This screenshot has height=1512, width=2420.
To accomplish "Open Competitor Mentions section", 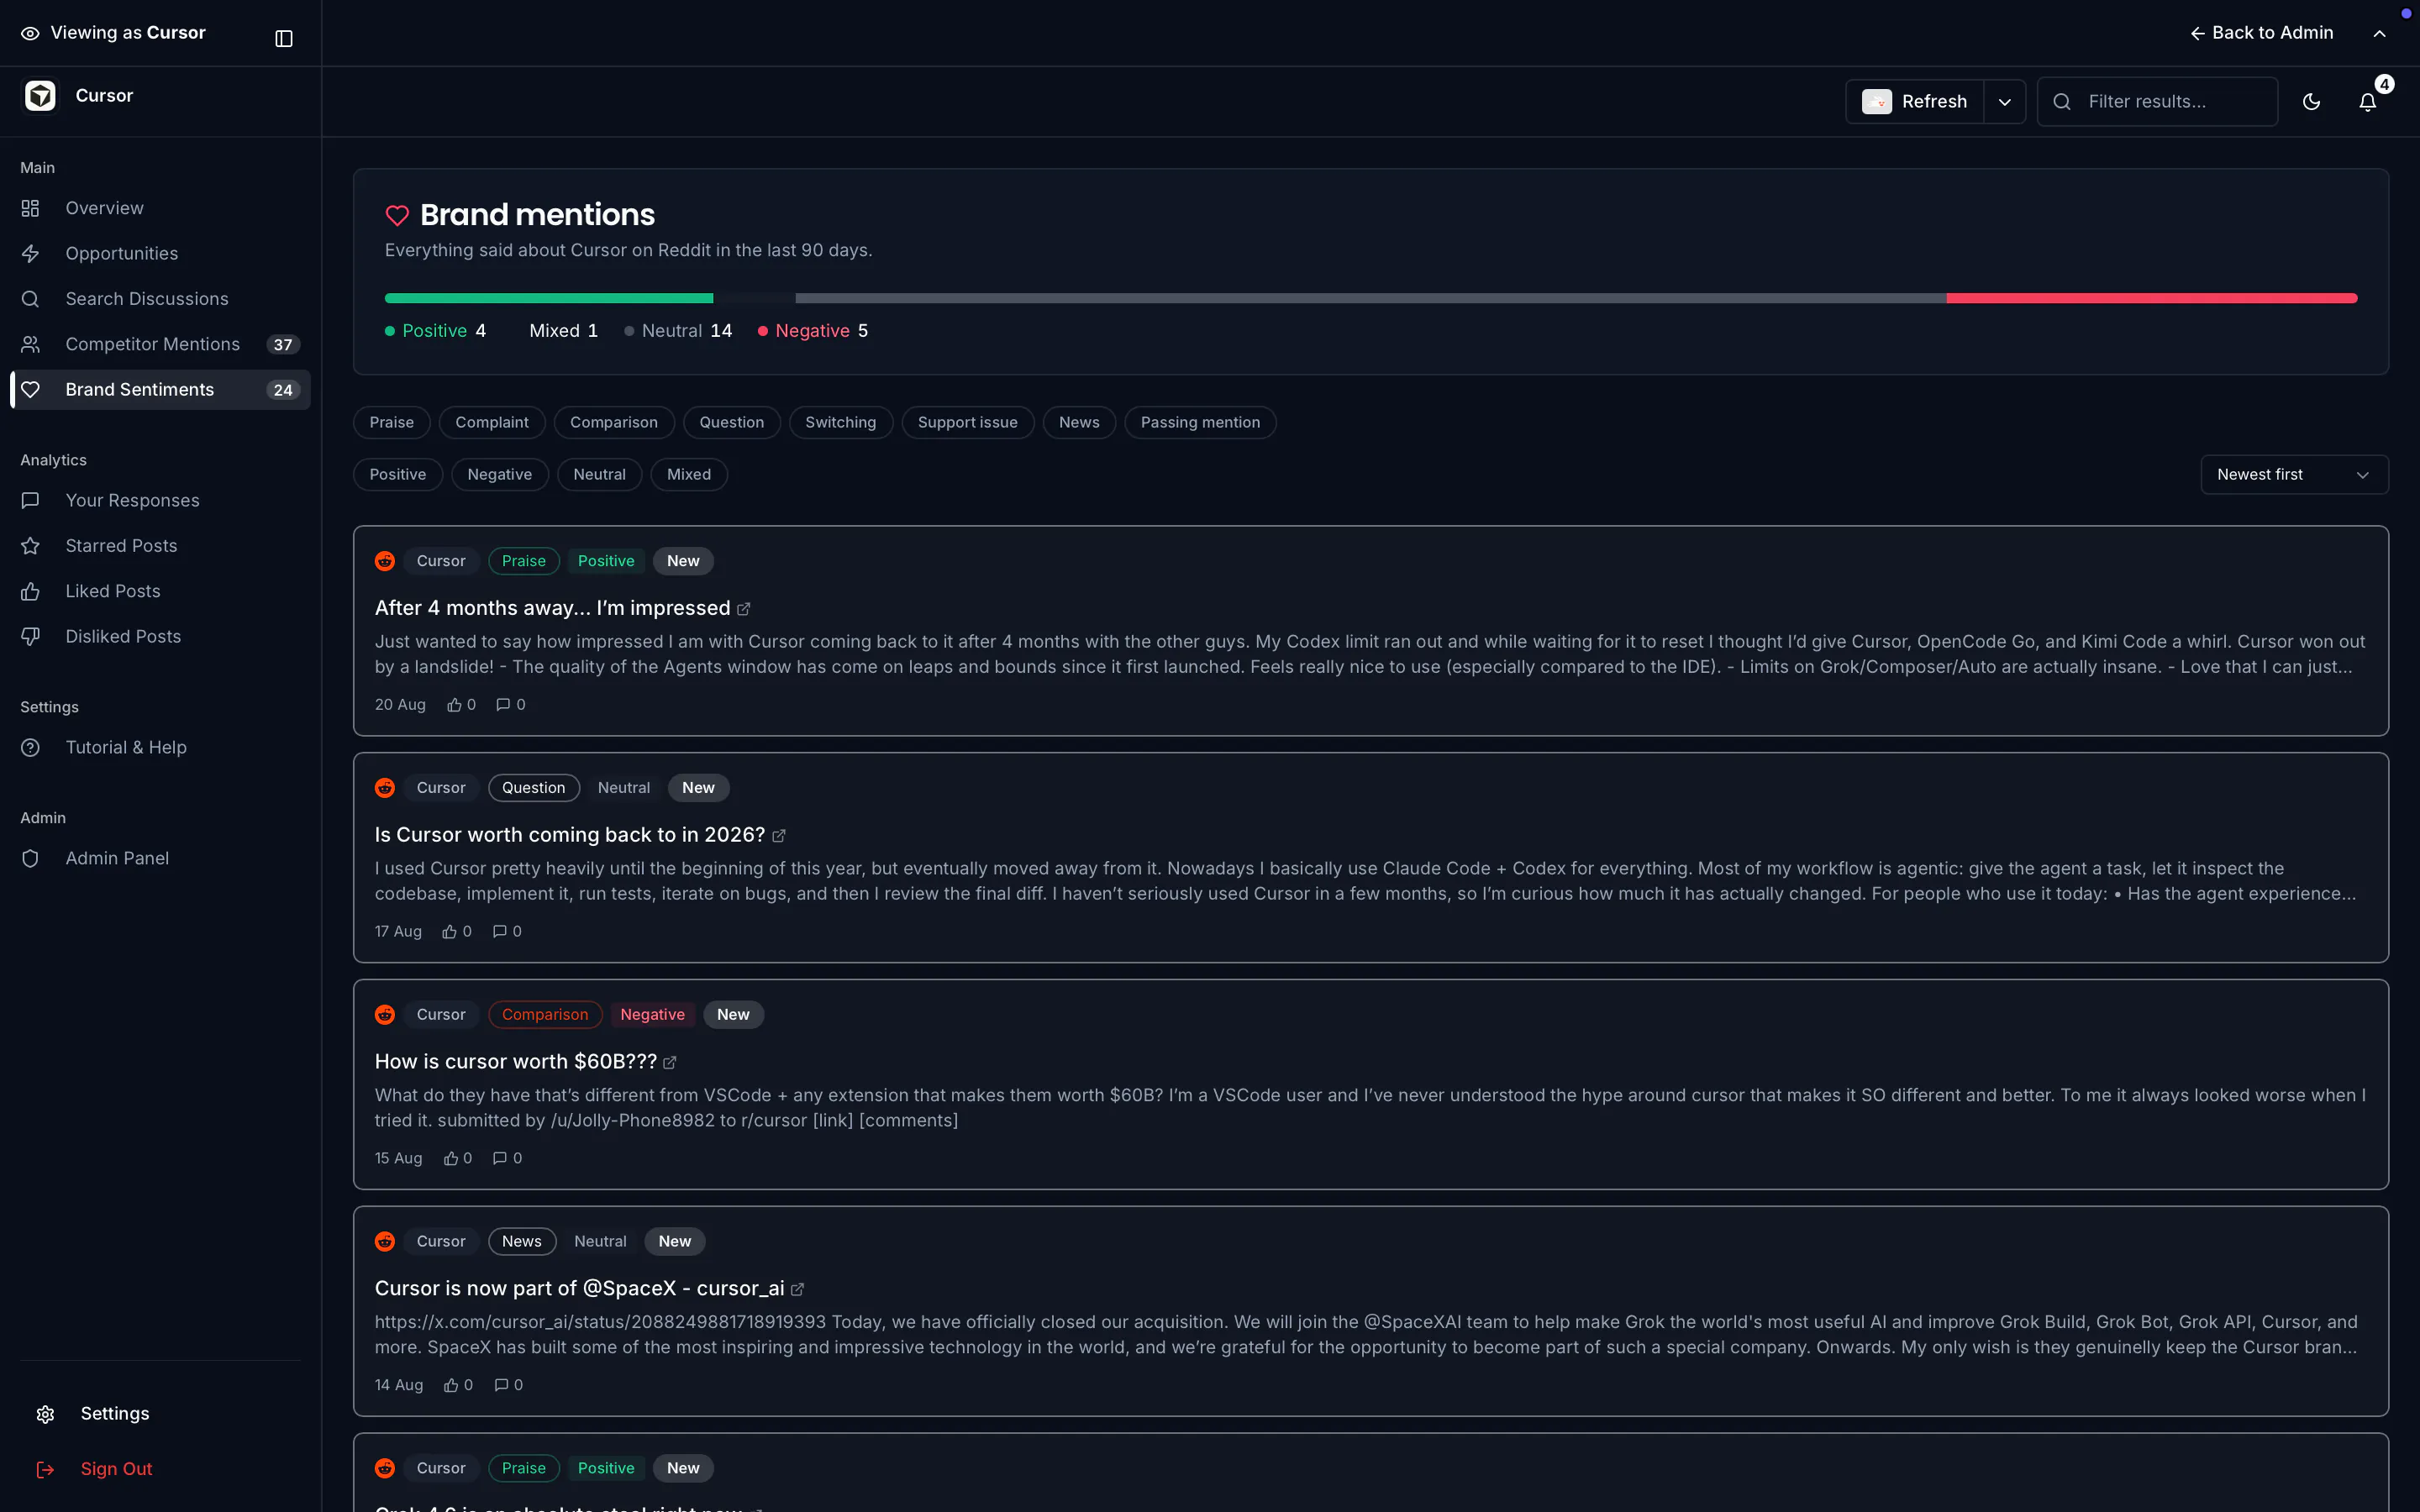I will pos(160,344).
